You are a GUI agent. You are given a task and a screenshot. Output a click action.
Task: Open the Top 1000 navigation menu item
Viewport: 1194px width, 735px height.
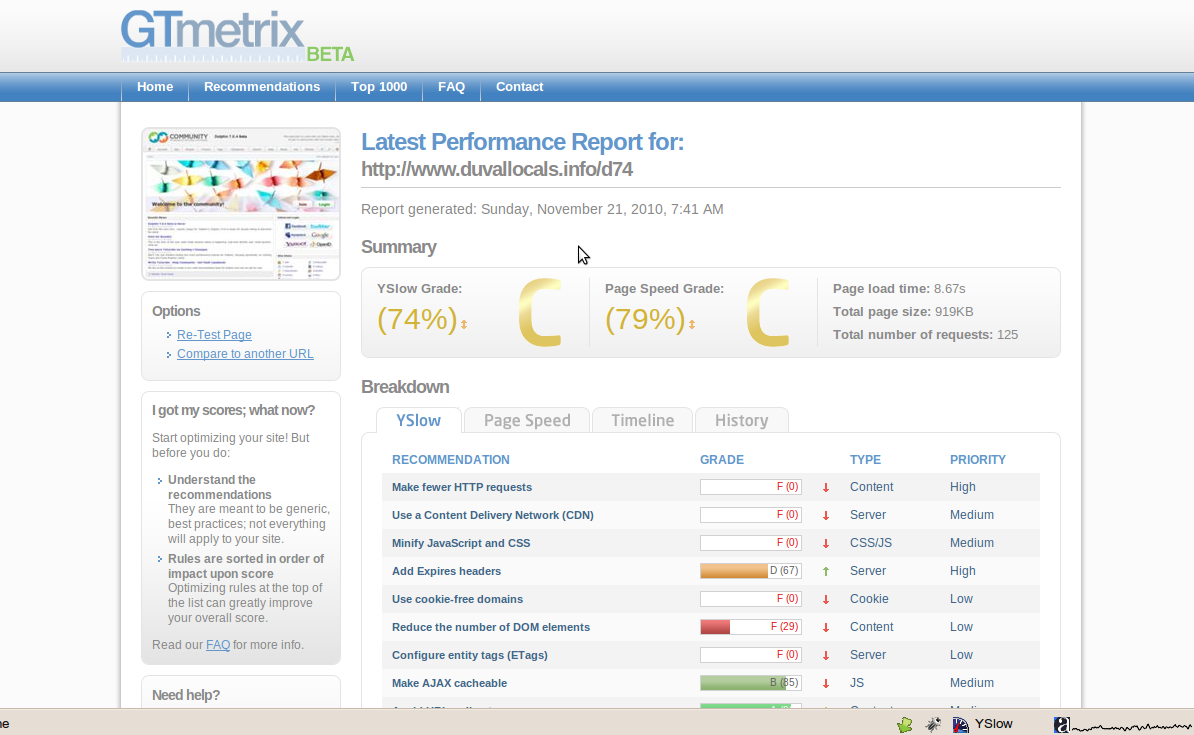(379, 87)
